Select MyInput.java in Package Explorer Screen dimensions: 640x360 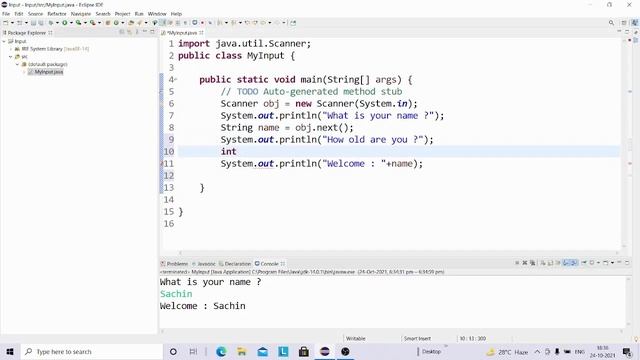[46, 72]
